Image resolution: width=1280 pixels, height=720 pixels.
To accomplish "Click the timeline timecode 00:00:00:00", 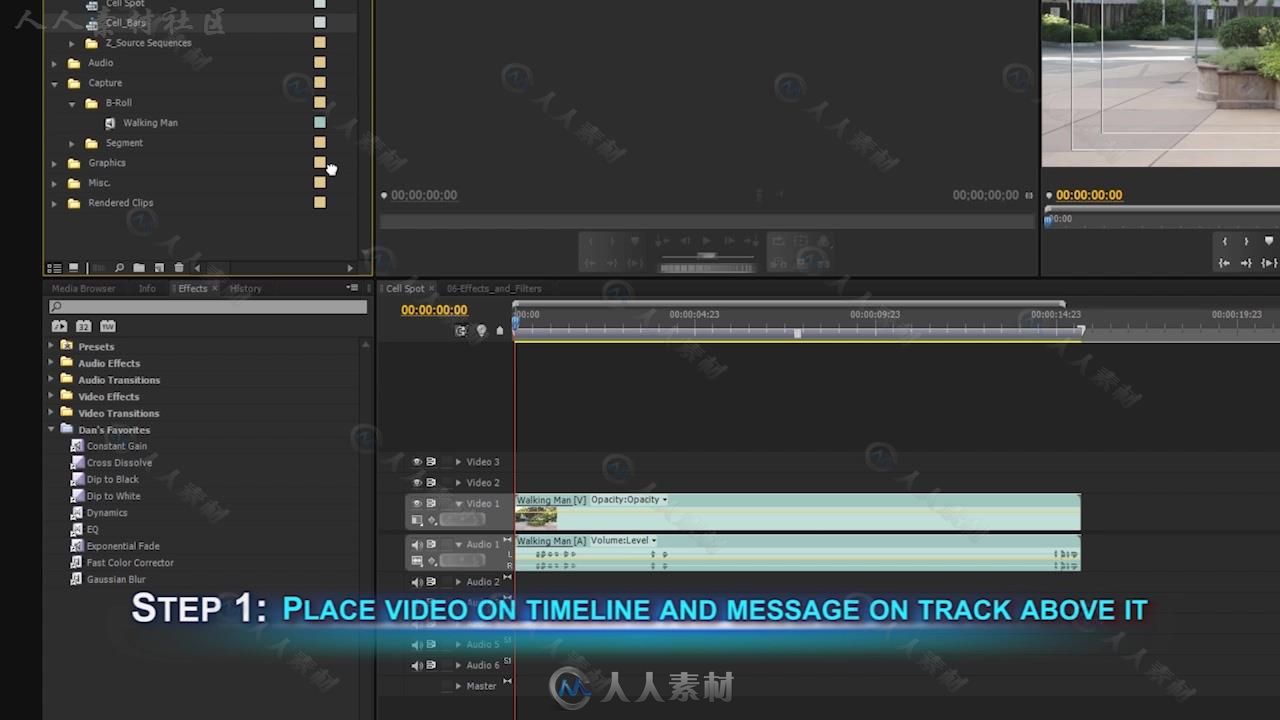I will pyautogui.click(x=434, y=310).
